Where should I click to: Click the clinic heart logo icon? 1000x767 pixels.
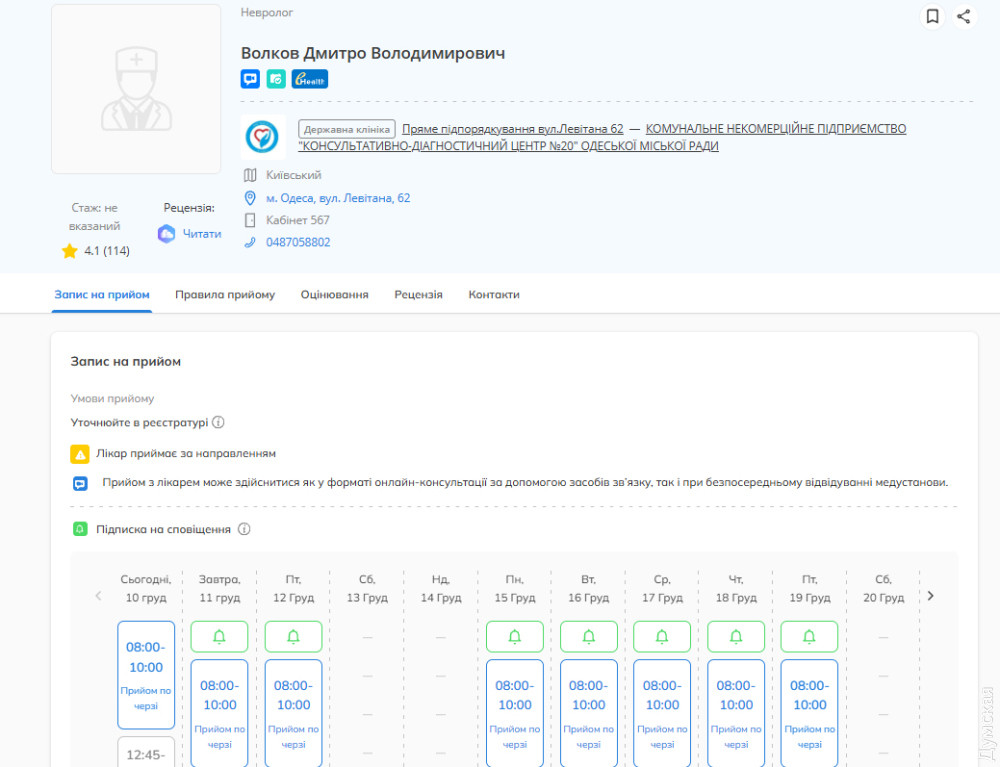click(262, 136)
